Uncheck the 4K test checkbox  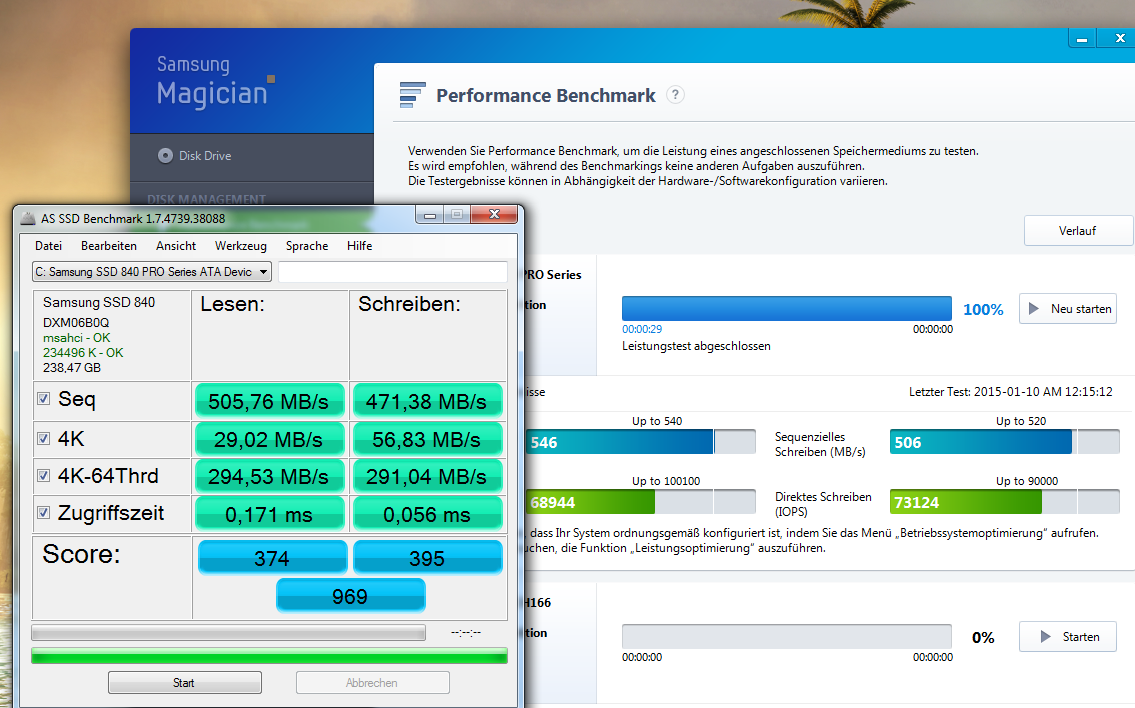[43, 439]
